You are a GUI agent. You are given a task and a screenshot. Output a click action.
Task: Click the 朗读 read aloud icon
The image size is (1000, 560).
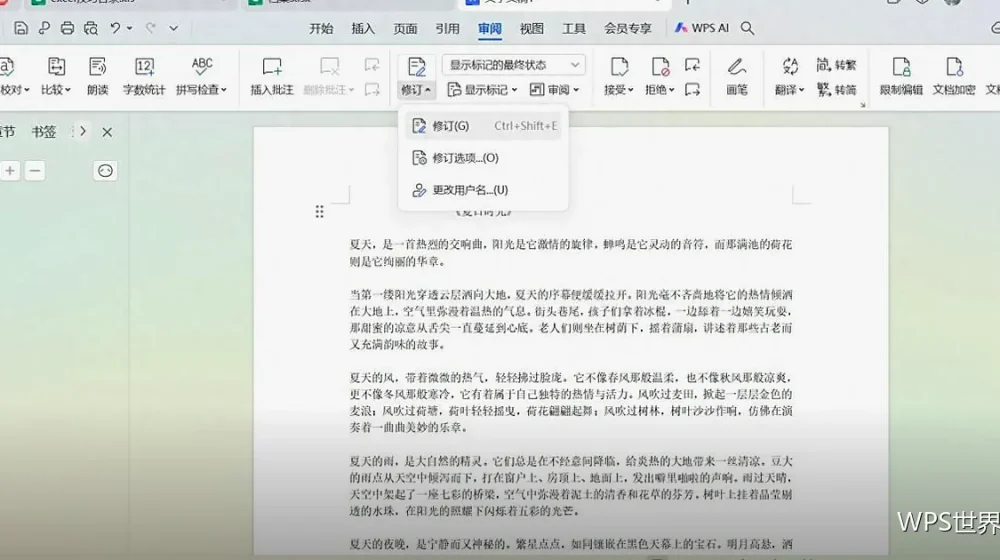click(x=98, y=67)
